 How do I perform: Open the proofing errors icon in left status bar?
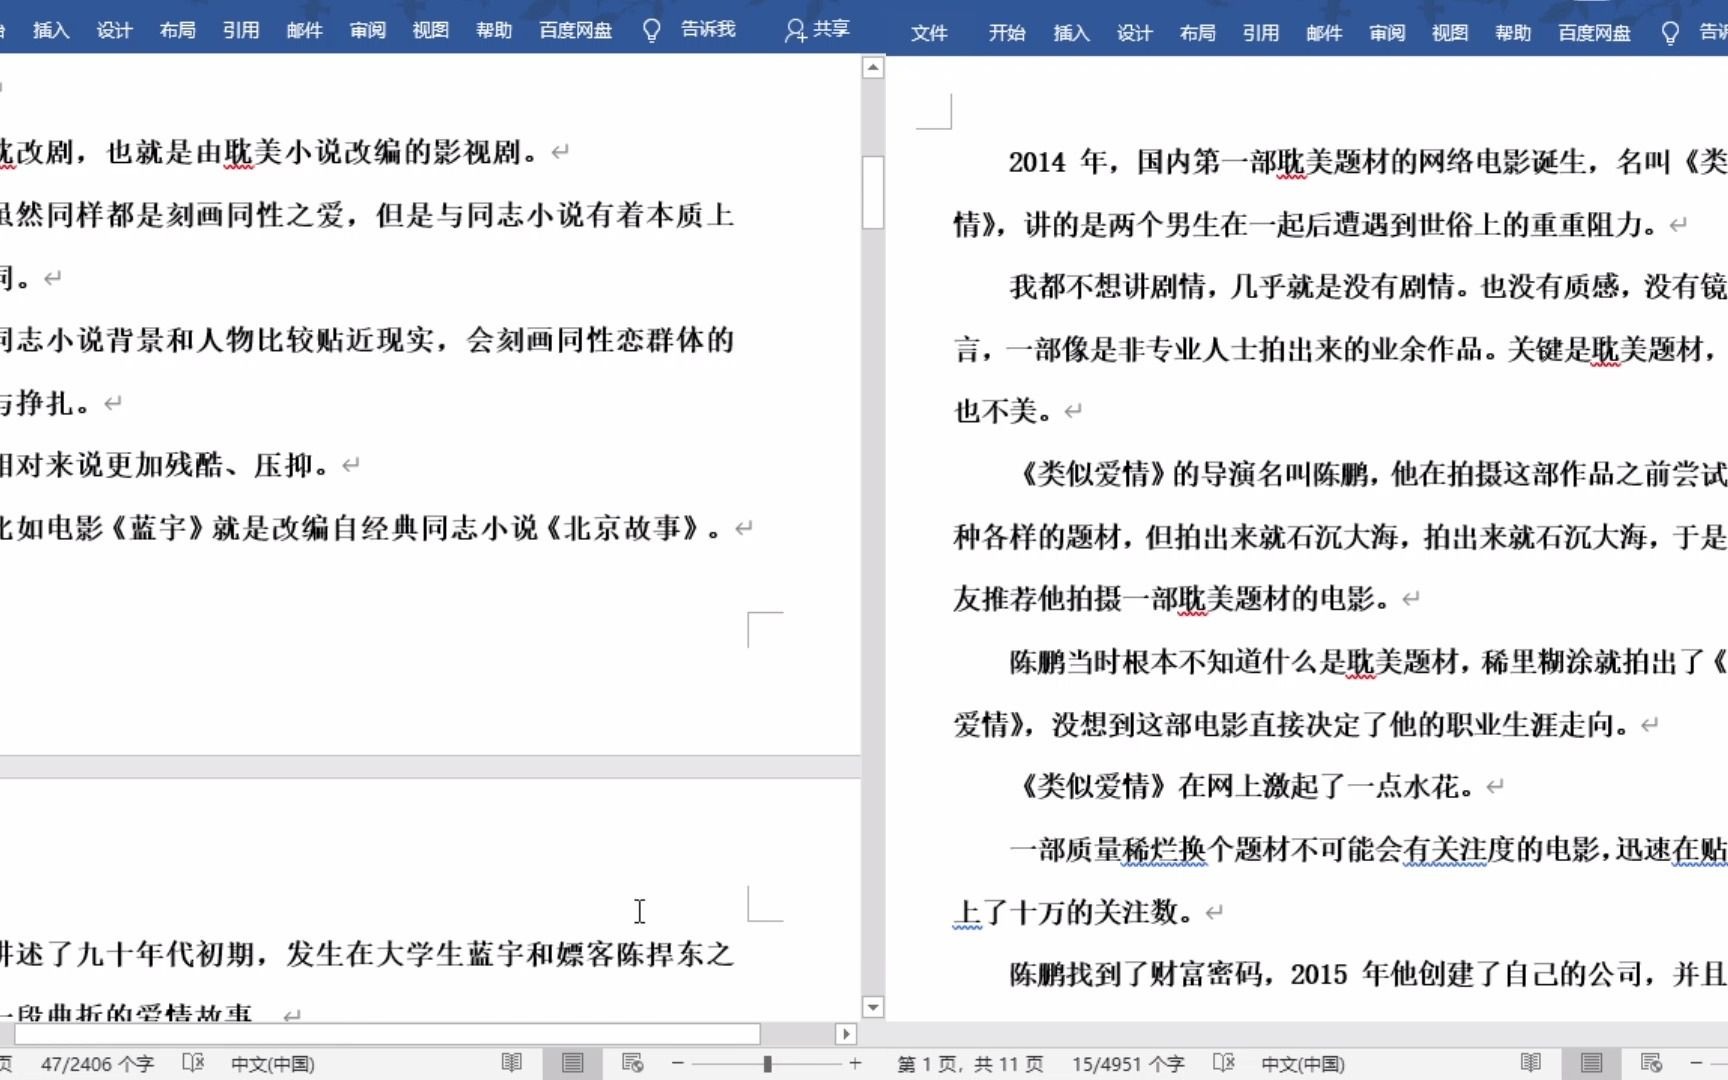(x=193, y=1064)
